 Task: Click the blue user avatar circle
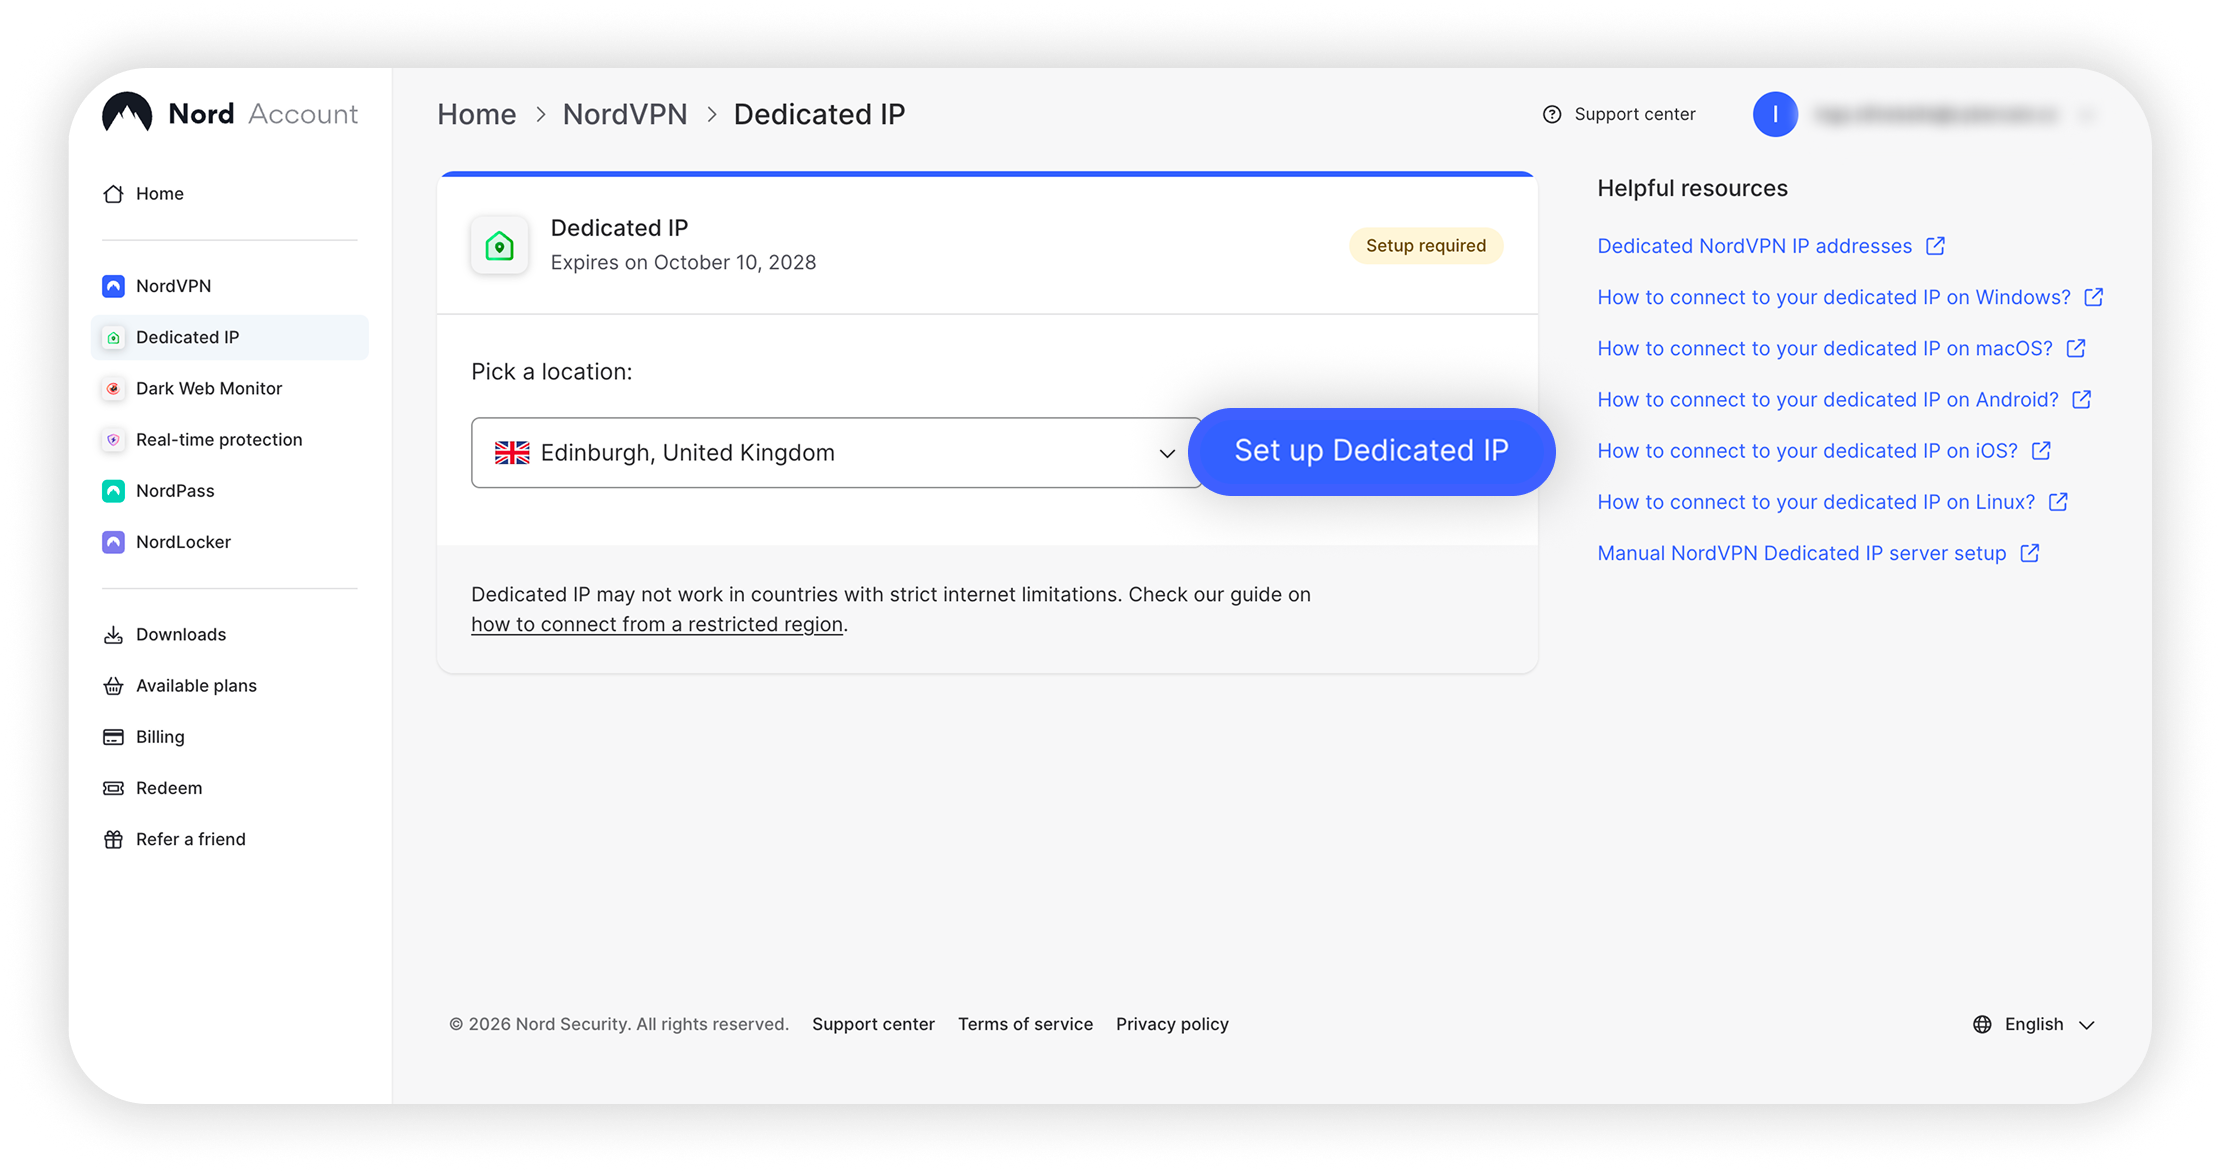pos(1775,114)
